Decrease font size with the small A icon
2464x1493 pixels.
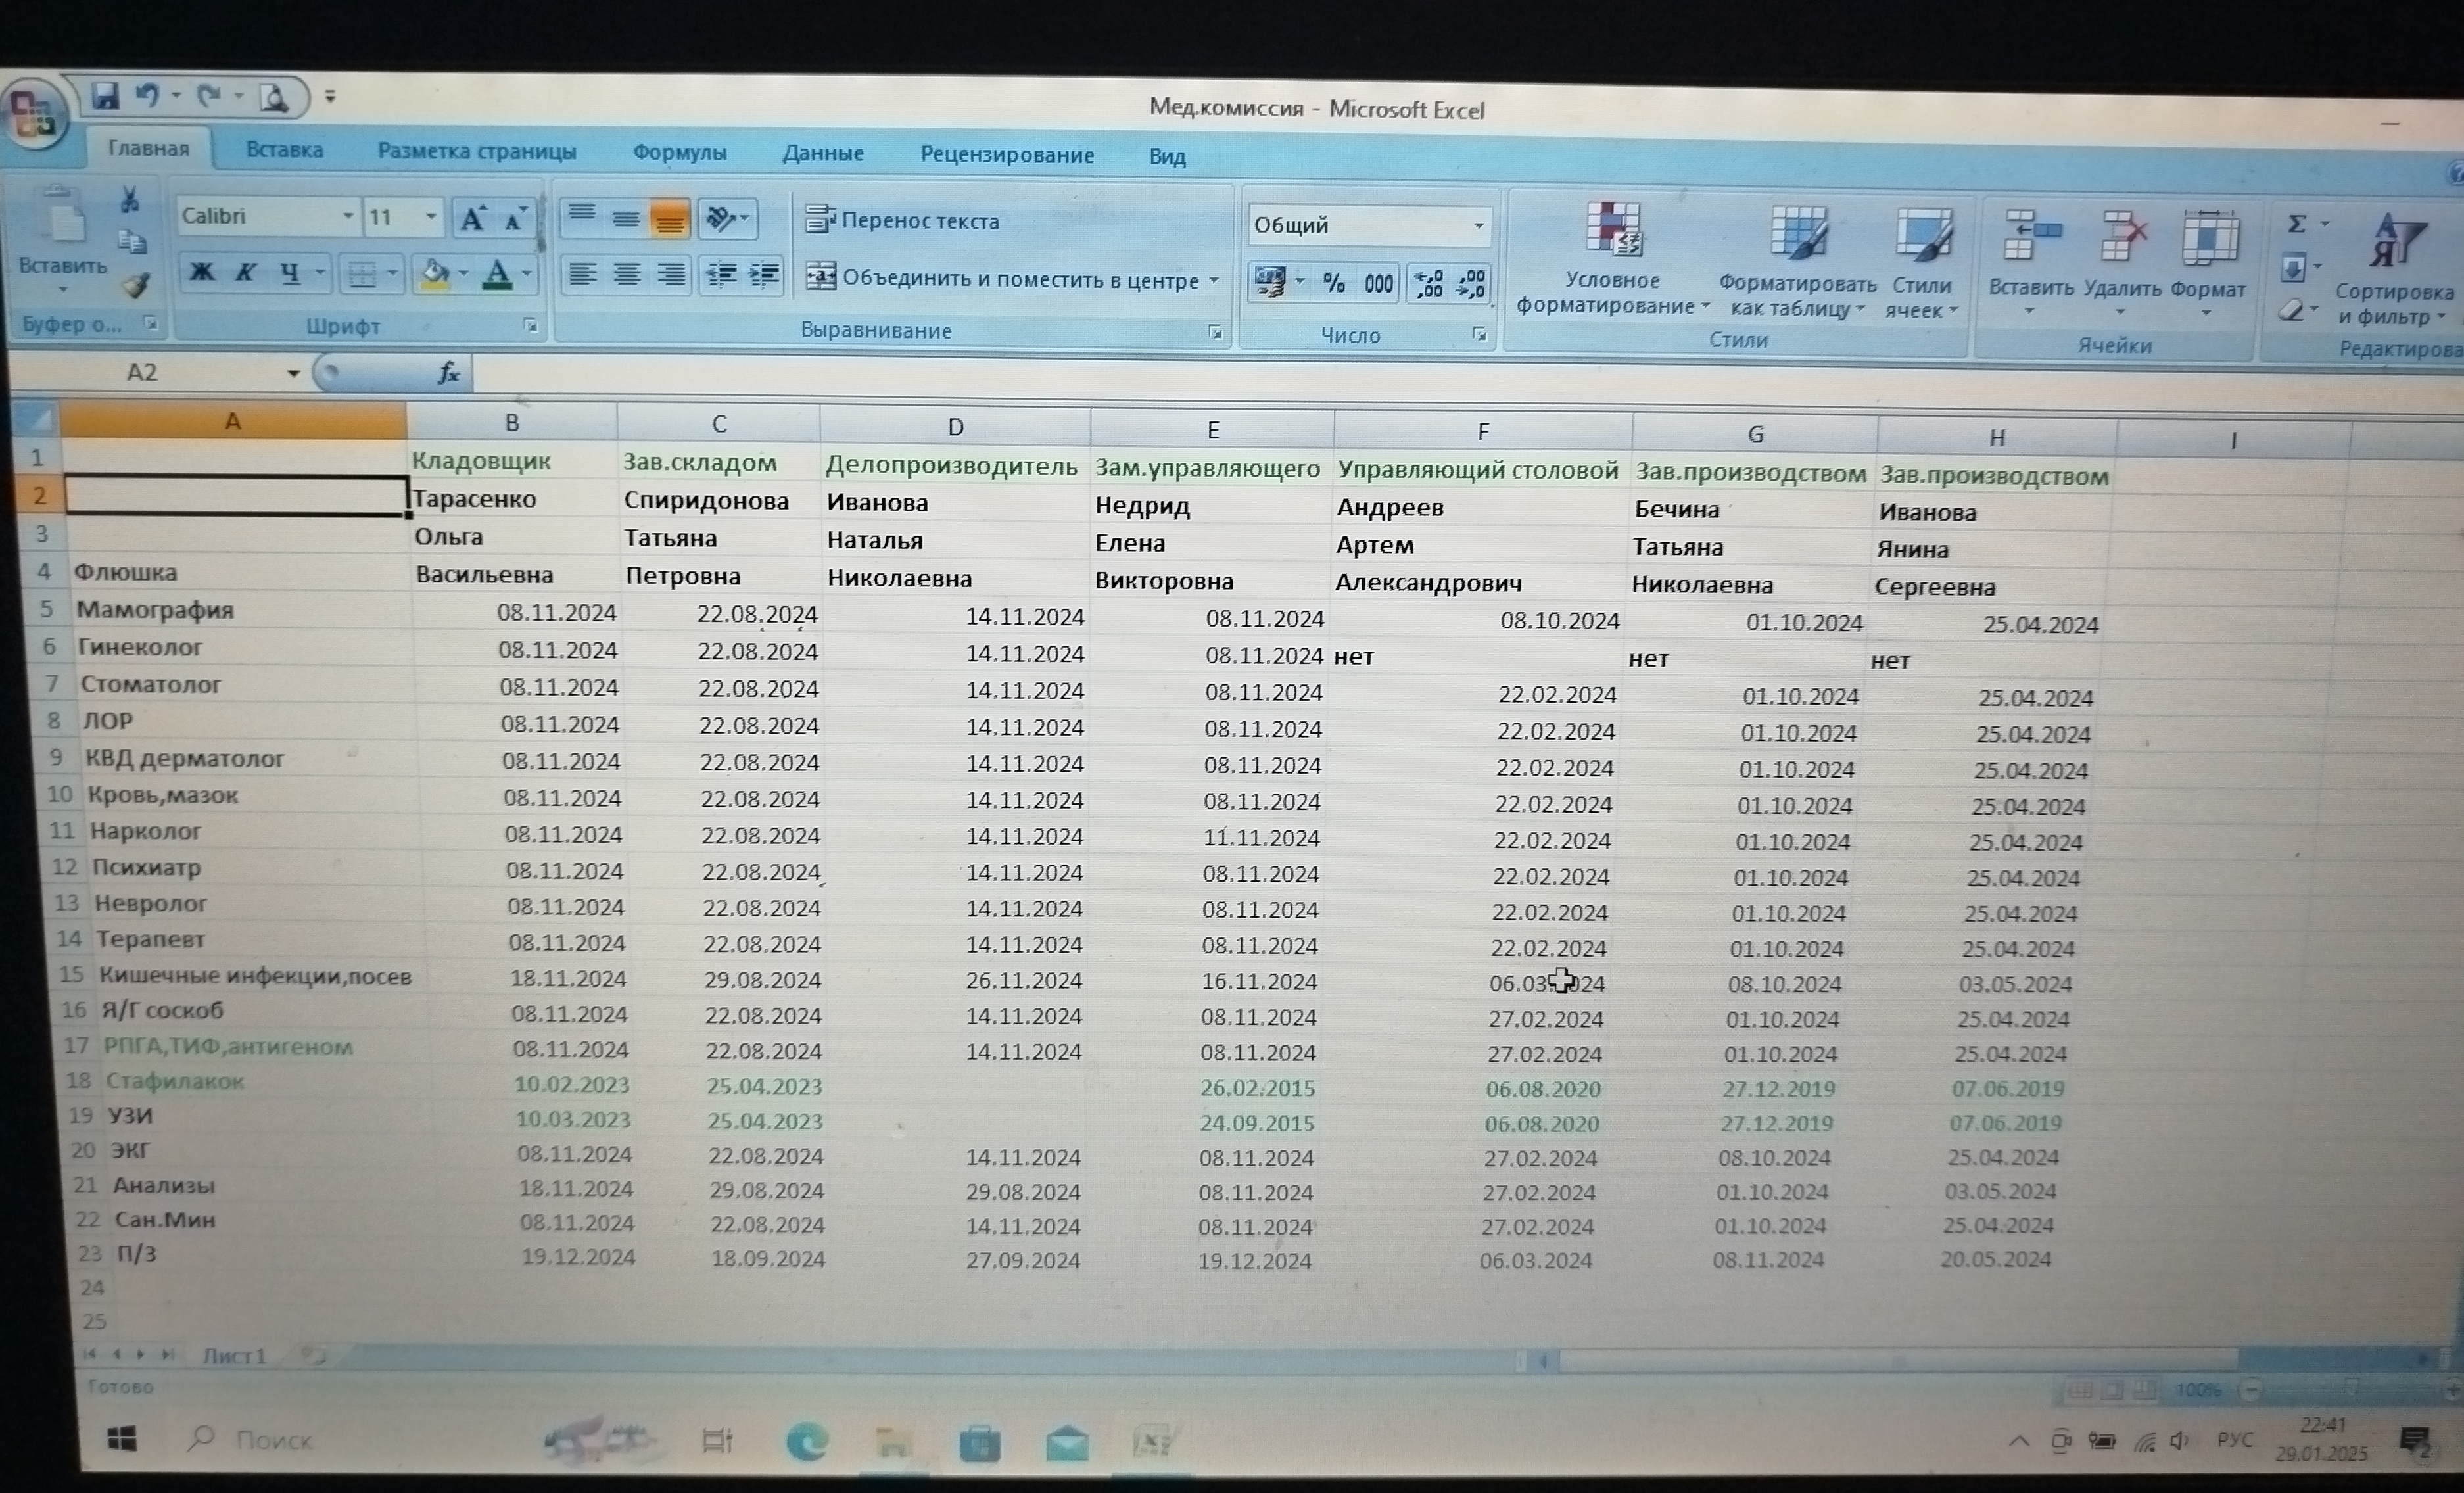click(514, 219)
